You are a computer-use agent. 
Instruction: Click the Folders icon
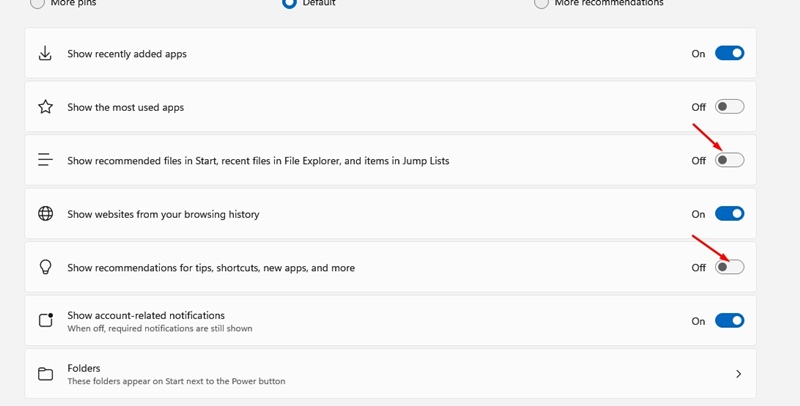click(45, 374)
